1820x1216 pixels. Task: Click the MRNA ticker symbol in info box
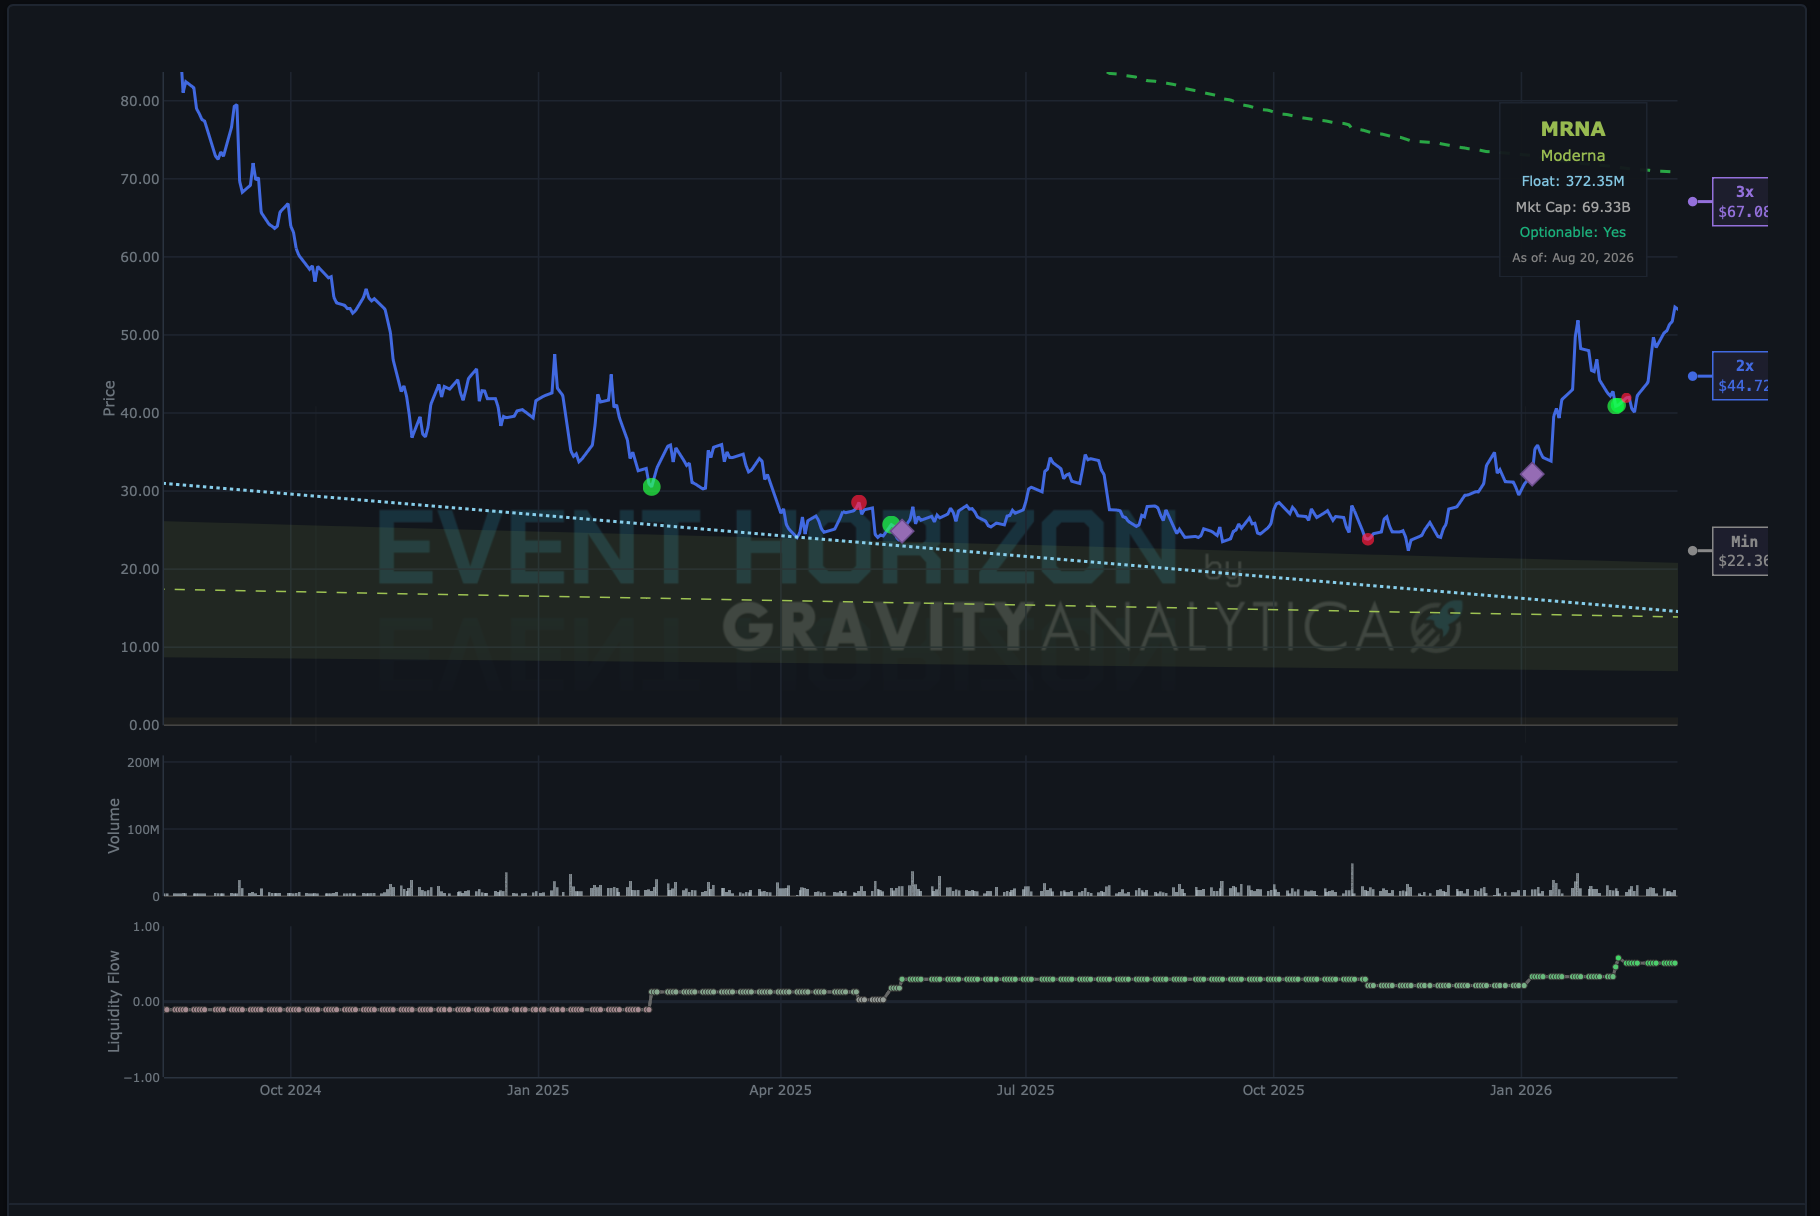[1573, 129]
